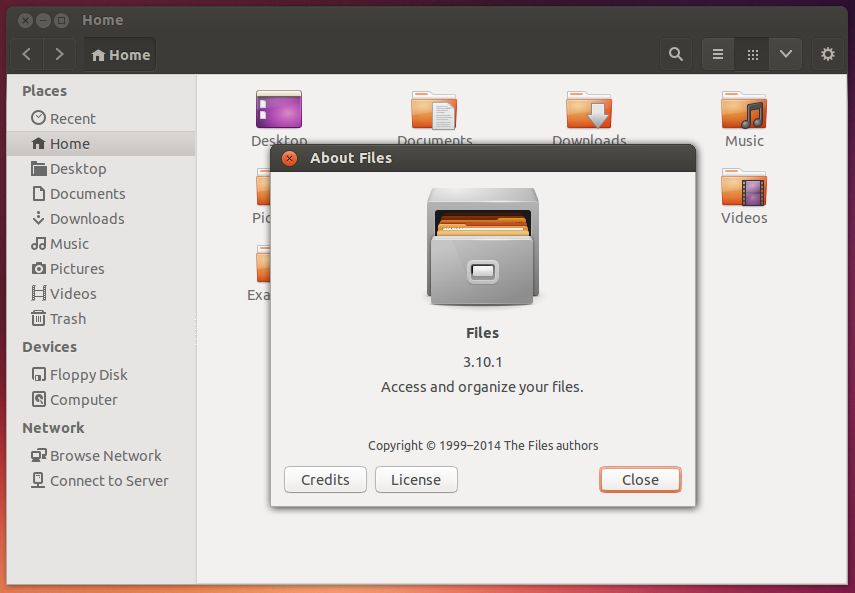The height and width of the screenshot is (593, 855).
Task: Select Browse Network in the sidebar
Action: coord(101,456)
